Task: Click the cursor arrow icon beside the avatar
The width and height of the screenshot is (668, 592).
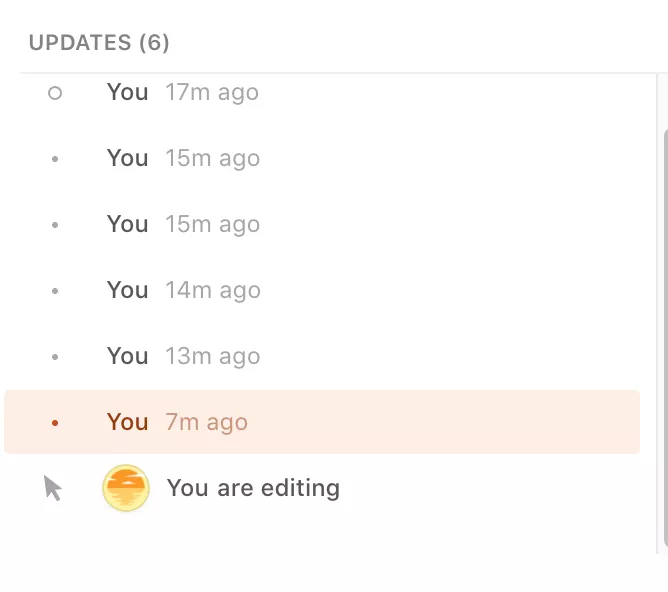Action: pos(53,488)
